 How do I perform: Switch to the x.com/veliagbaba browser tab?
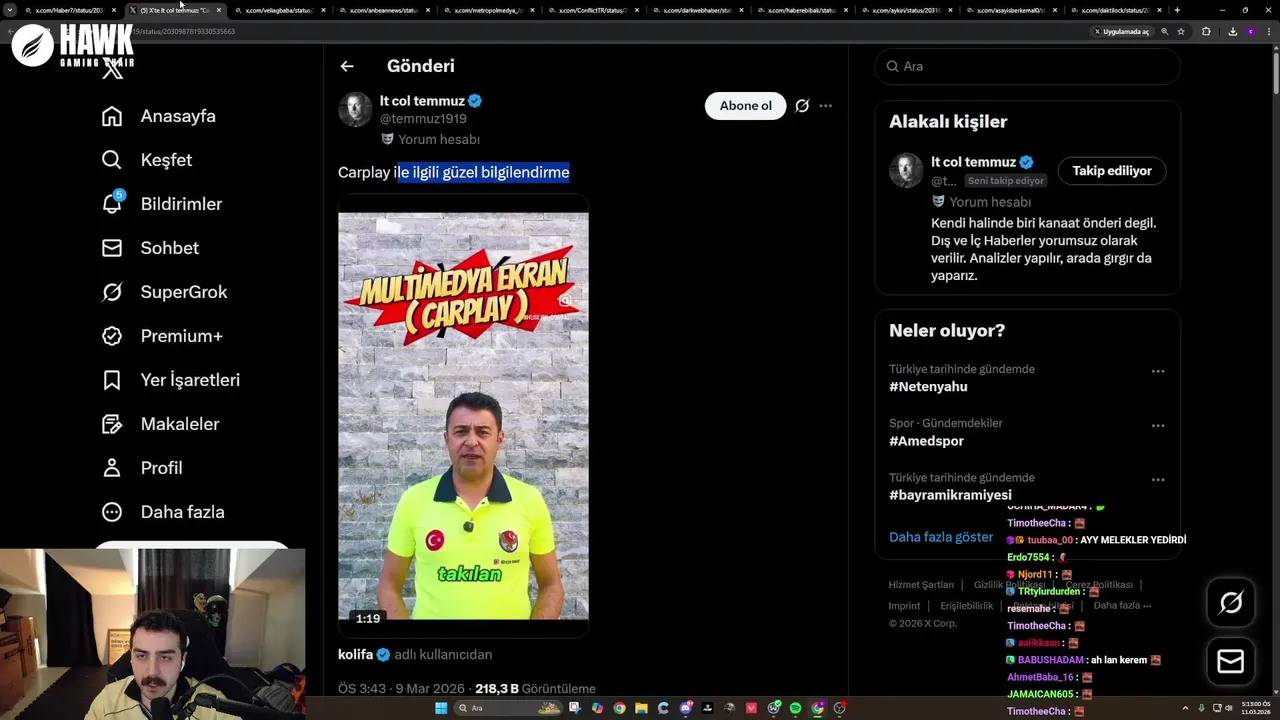(x=279, y=10)
